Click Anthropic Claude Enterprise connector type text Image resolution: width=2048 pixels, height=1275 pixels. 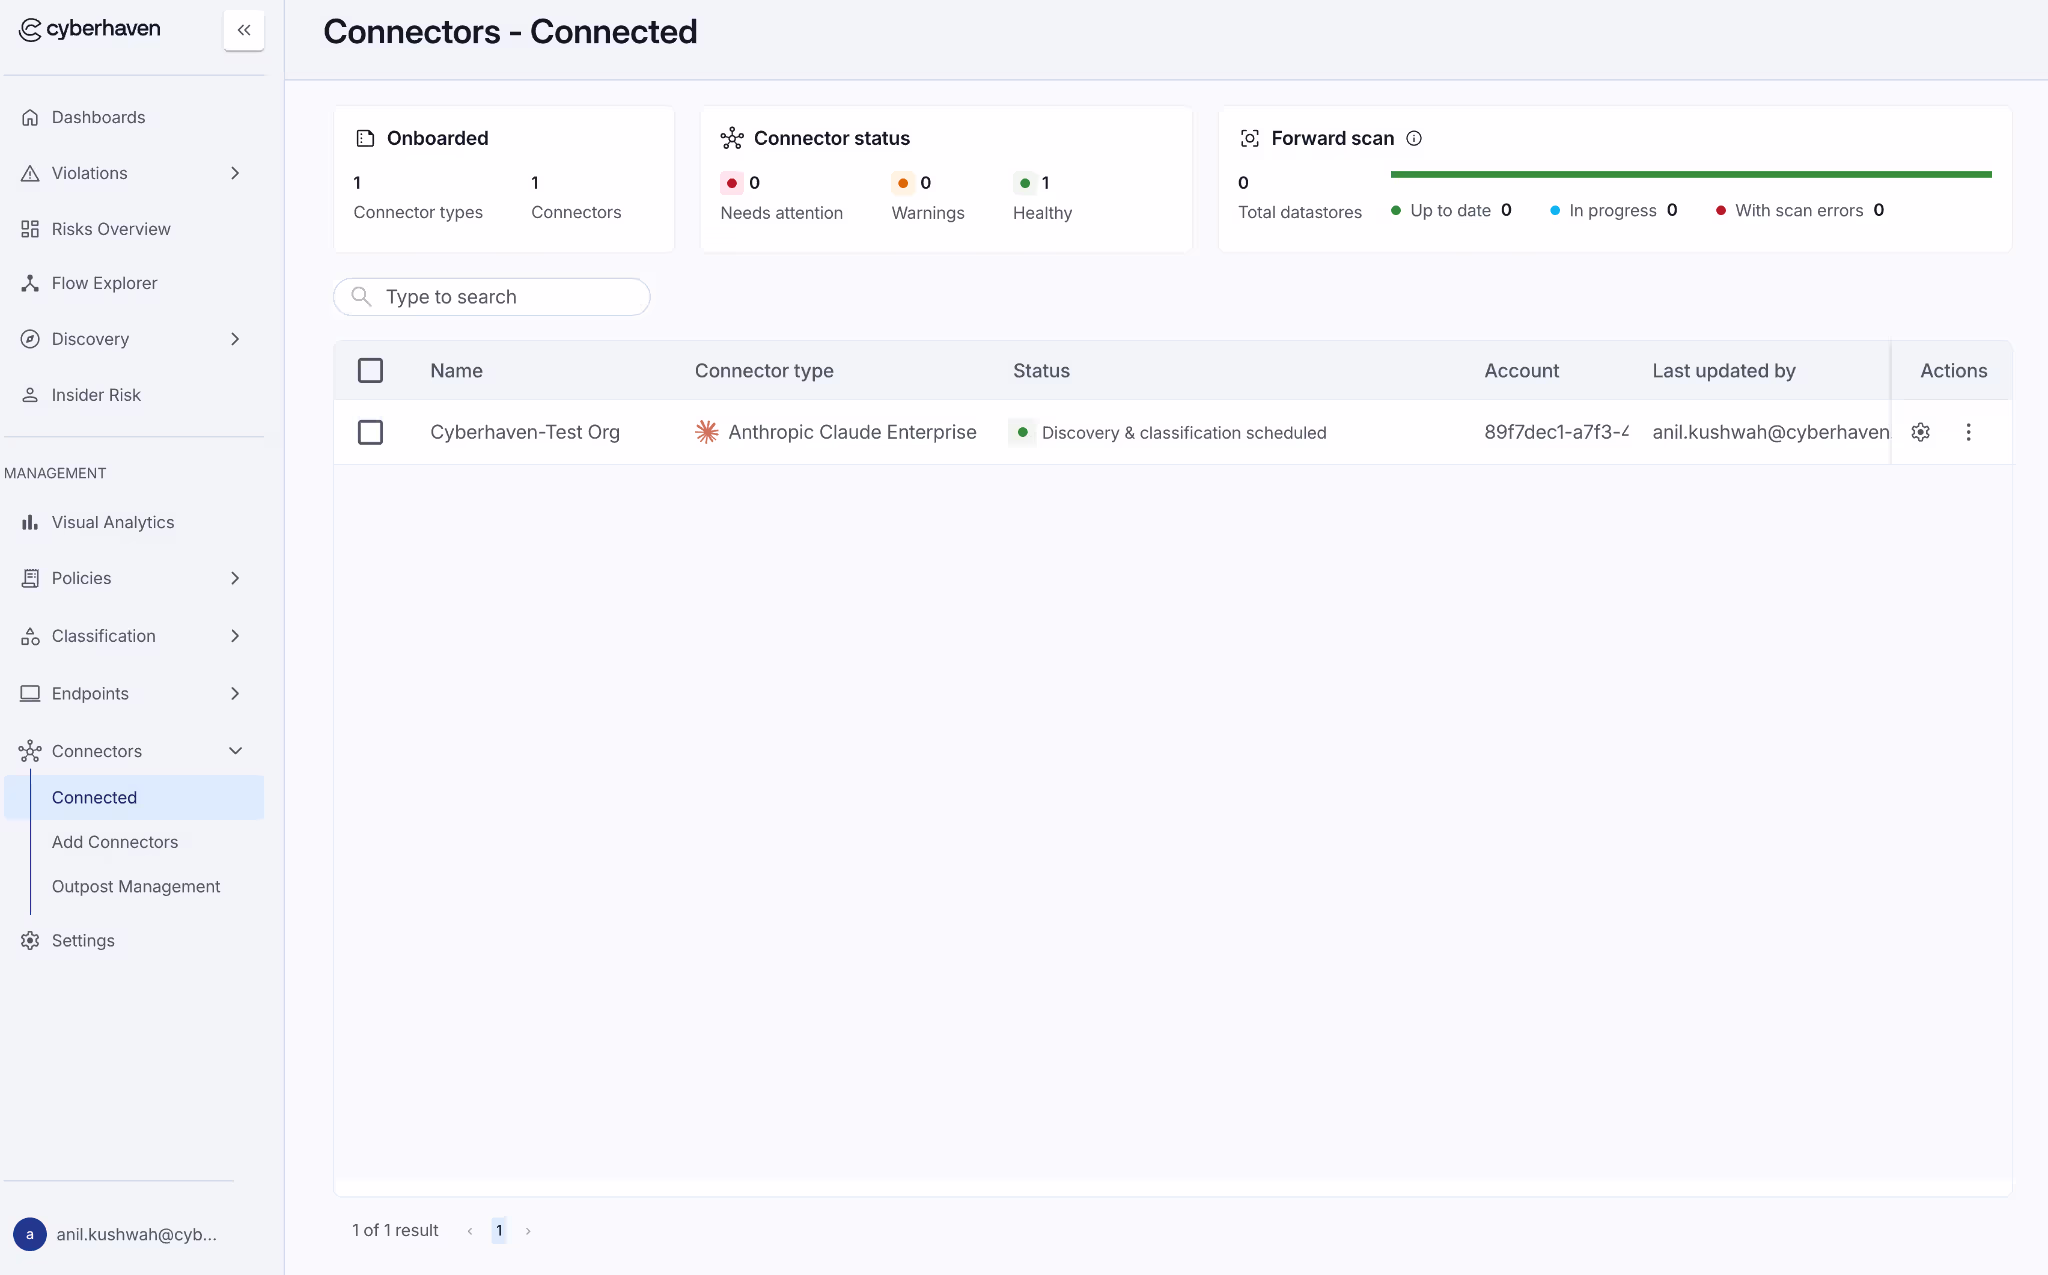852,432
